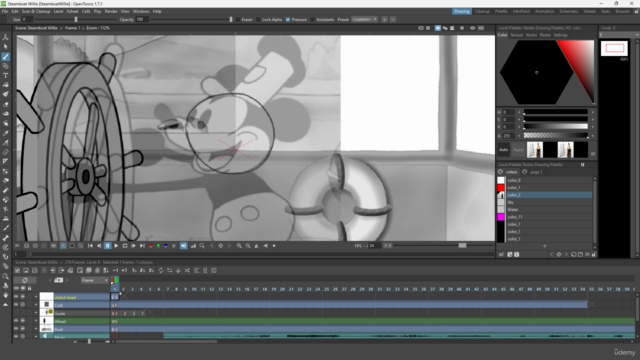Click the Apply button in the style editor

tap(518, 150)
